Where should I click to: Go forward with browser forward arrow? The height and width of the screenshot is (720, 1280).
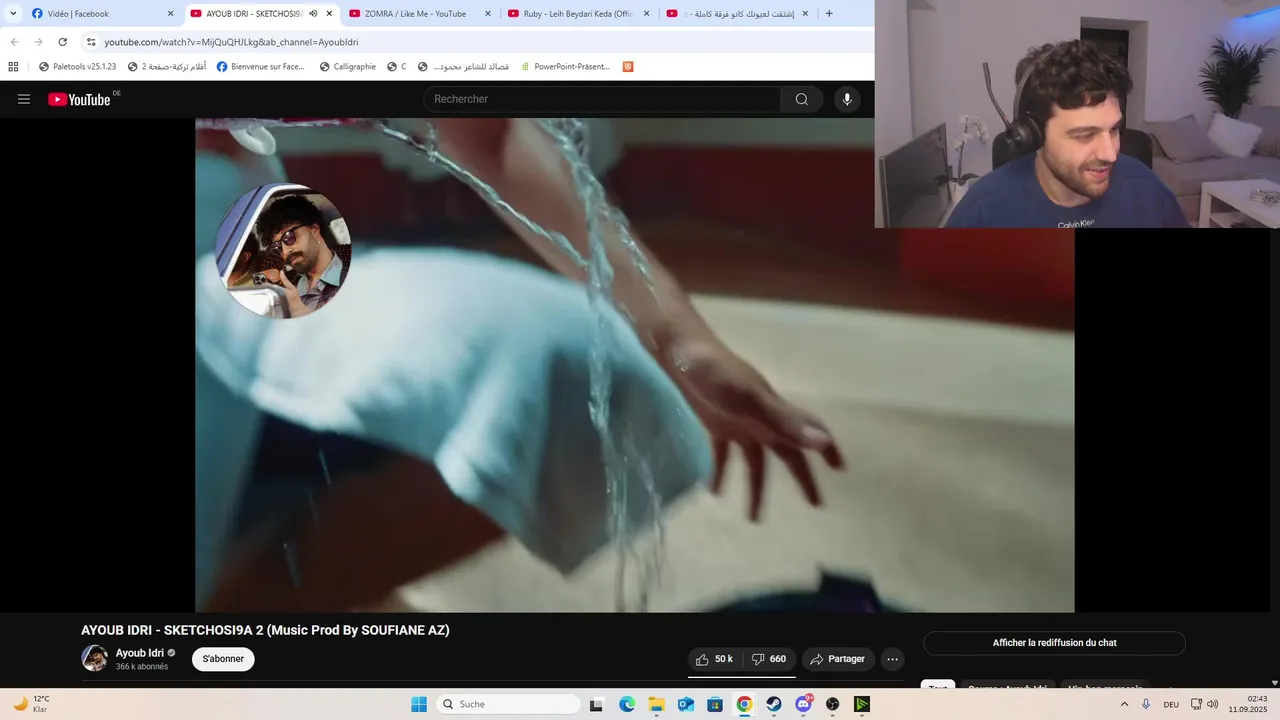pos(38,42)
